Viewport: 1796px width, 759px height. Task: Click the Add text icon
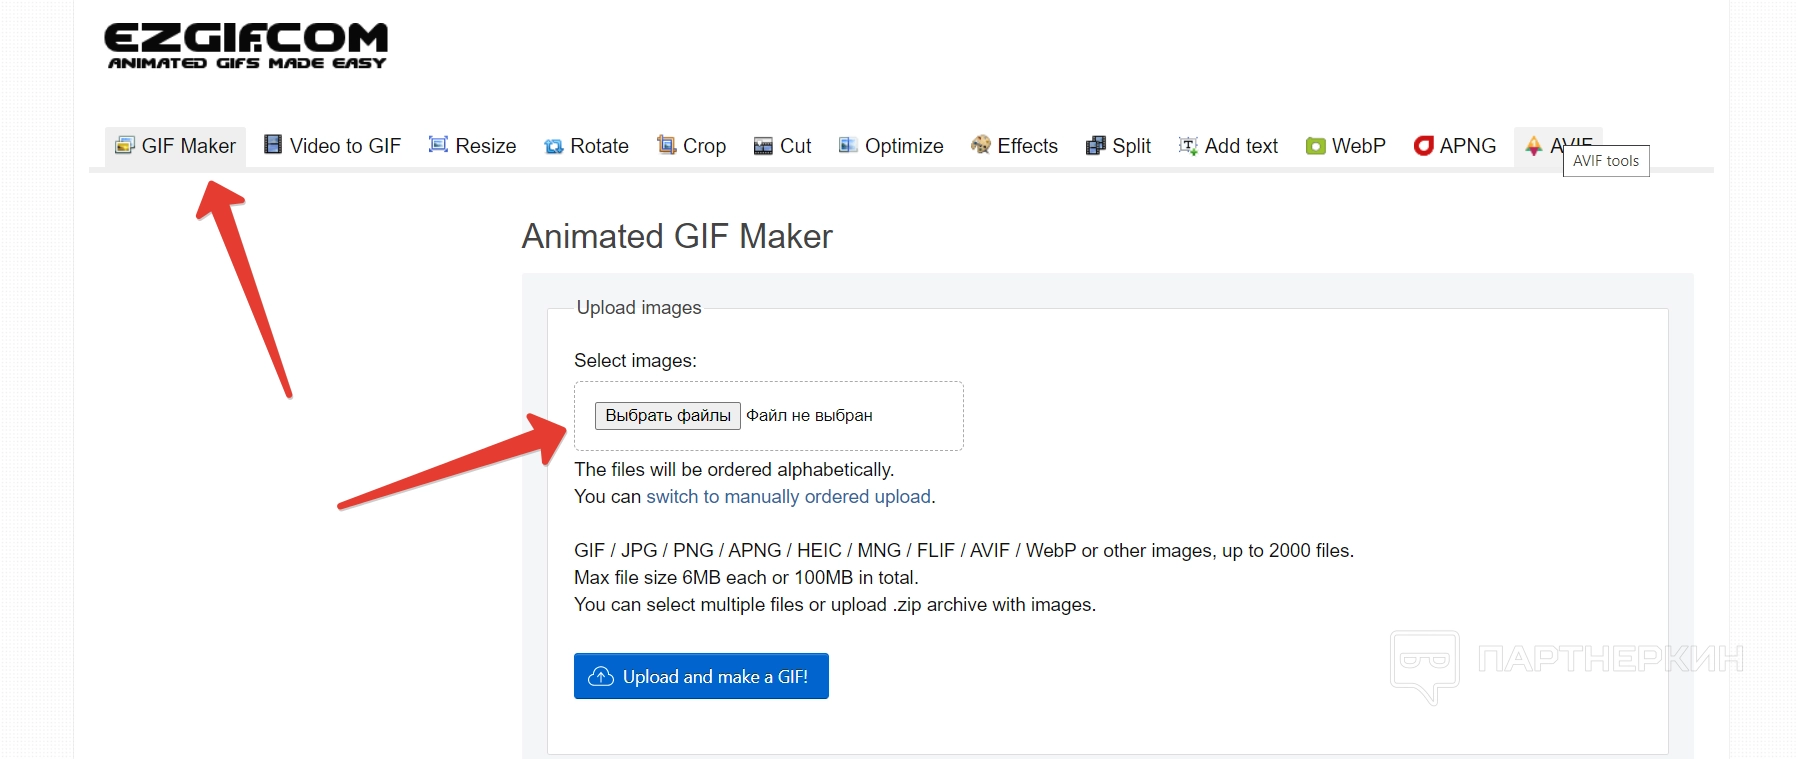point(1188,146)
